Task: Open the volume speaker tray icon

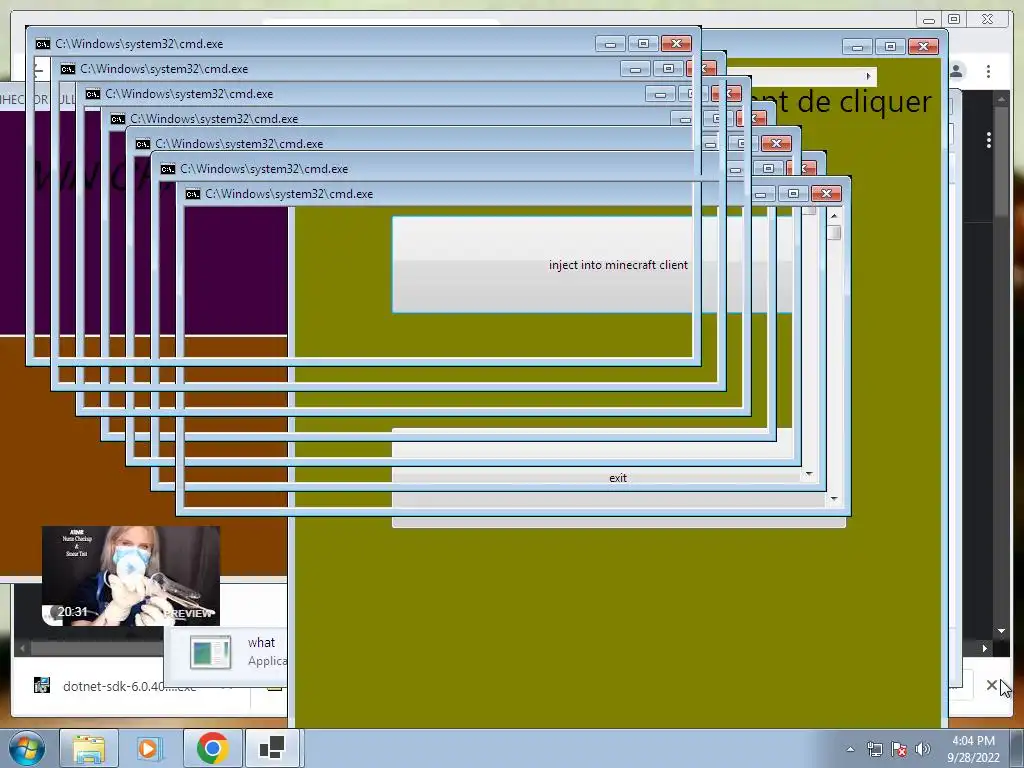Action: click(922, 749)
